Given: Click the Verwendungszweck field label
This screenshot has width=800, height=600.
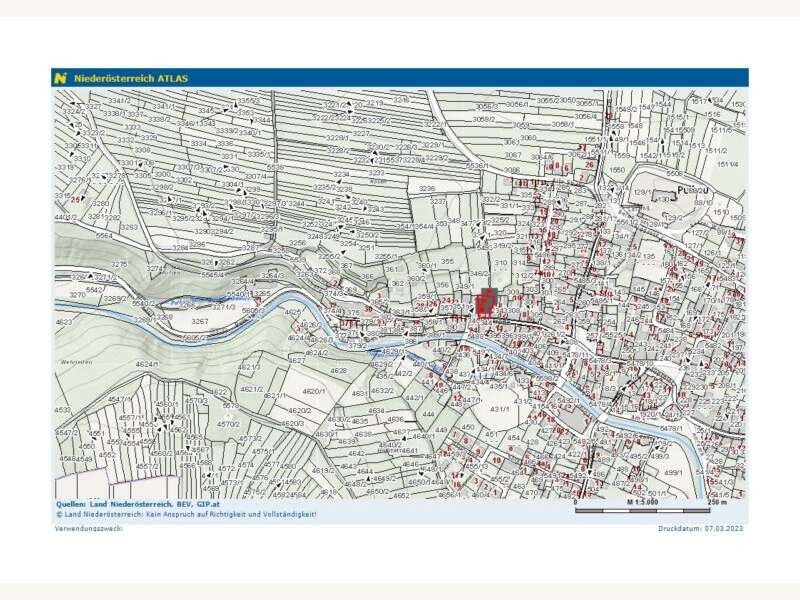Looking at the screenshot, I should (x=88, y=528).
